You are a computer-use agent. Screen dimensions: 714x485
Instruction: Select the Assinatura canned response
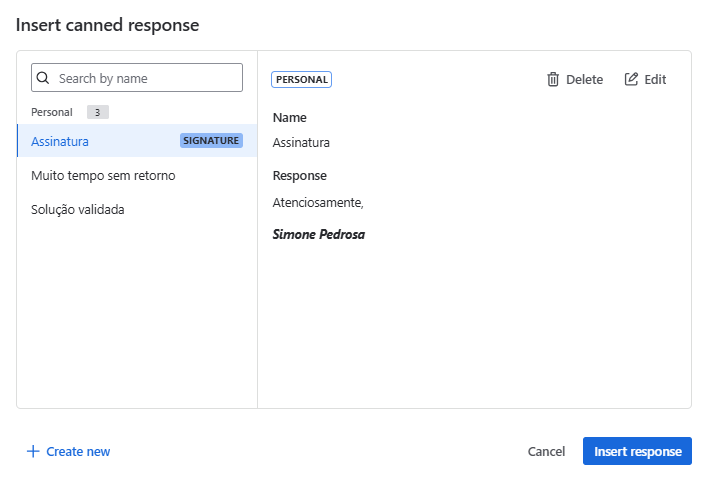click(x=60, y=142)
